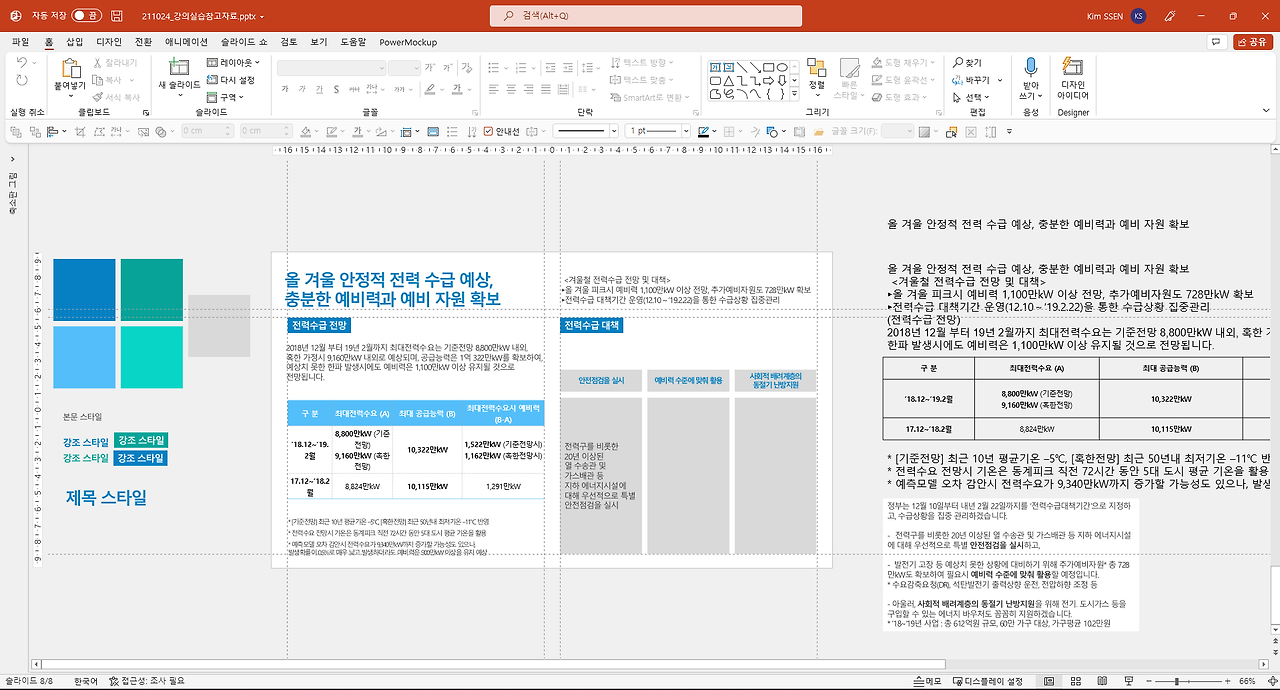
Task: Open the Select (선택) dropdown
Action: [x=971, y=97]
